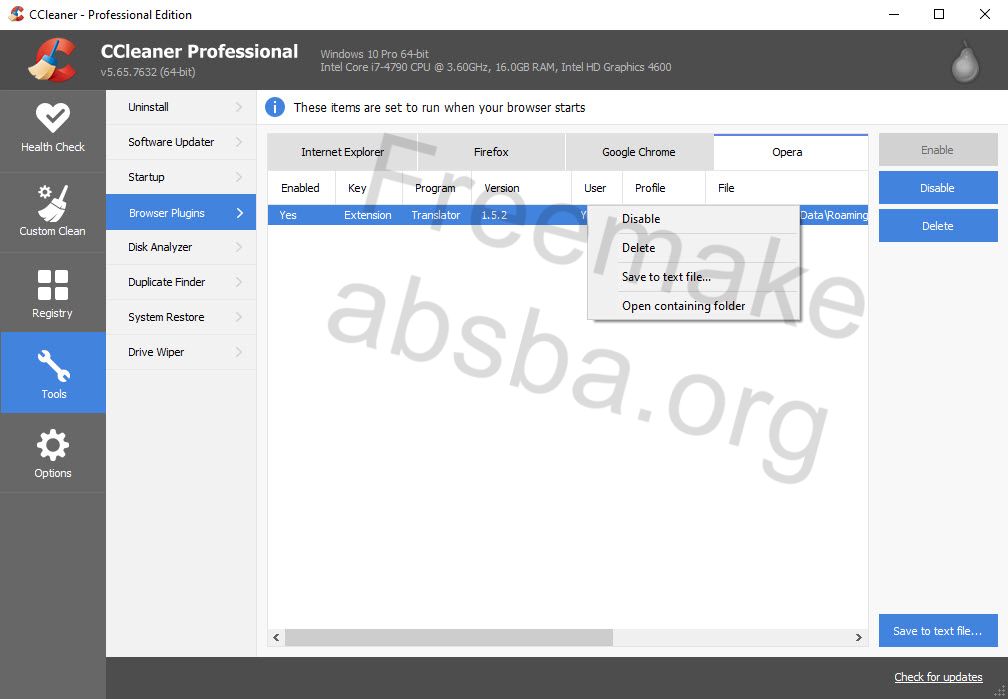The image size is (1008, 699).
Task: Click the window resize grip
Action: [1001, 692]
